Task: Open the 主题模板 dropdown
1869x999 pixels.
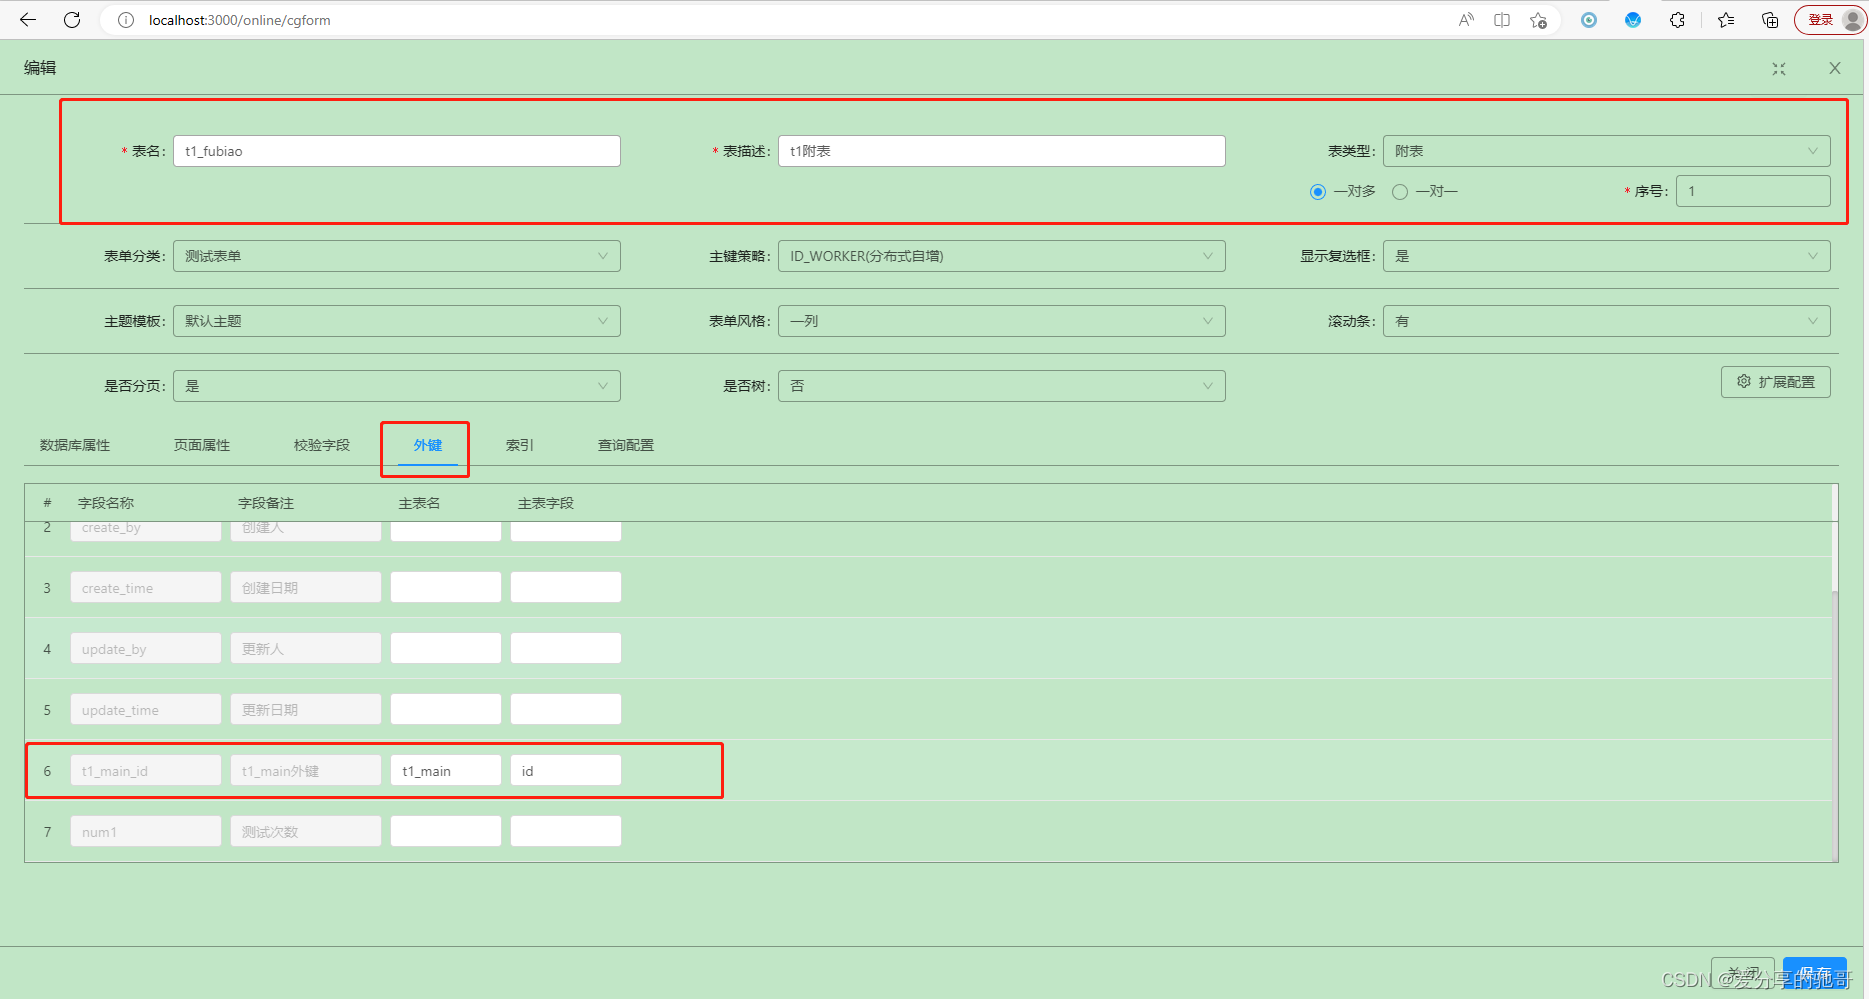Action: pos(396,321)
